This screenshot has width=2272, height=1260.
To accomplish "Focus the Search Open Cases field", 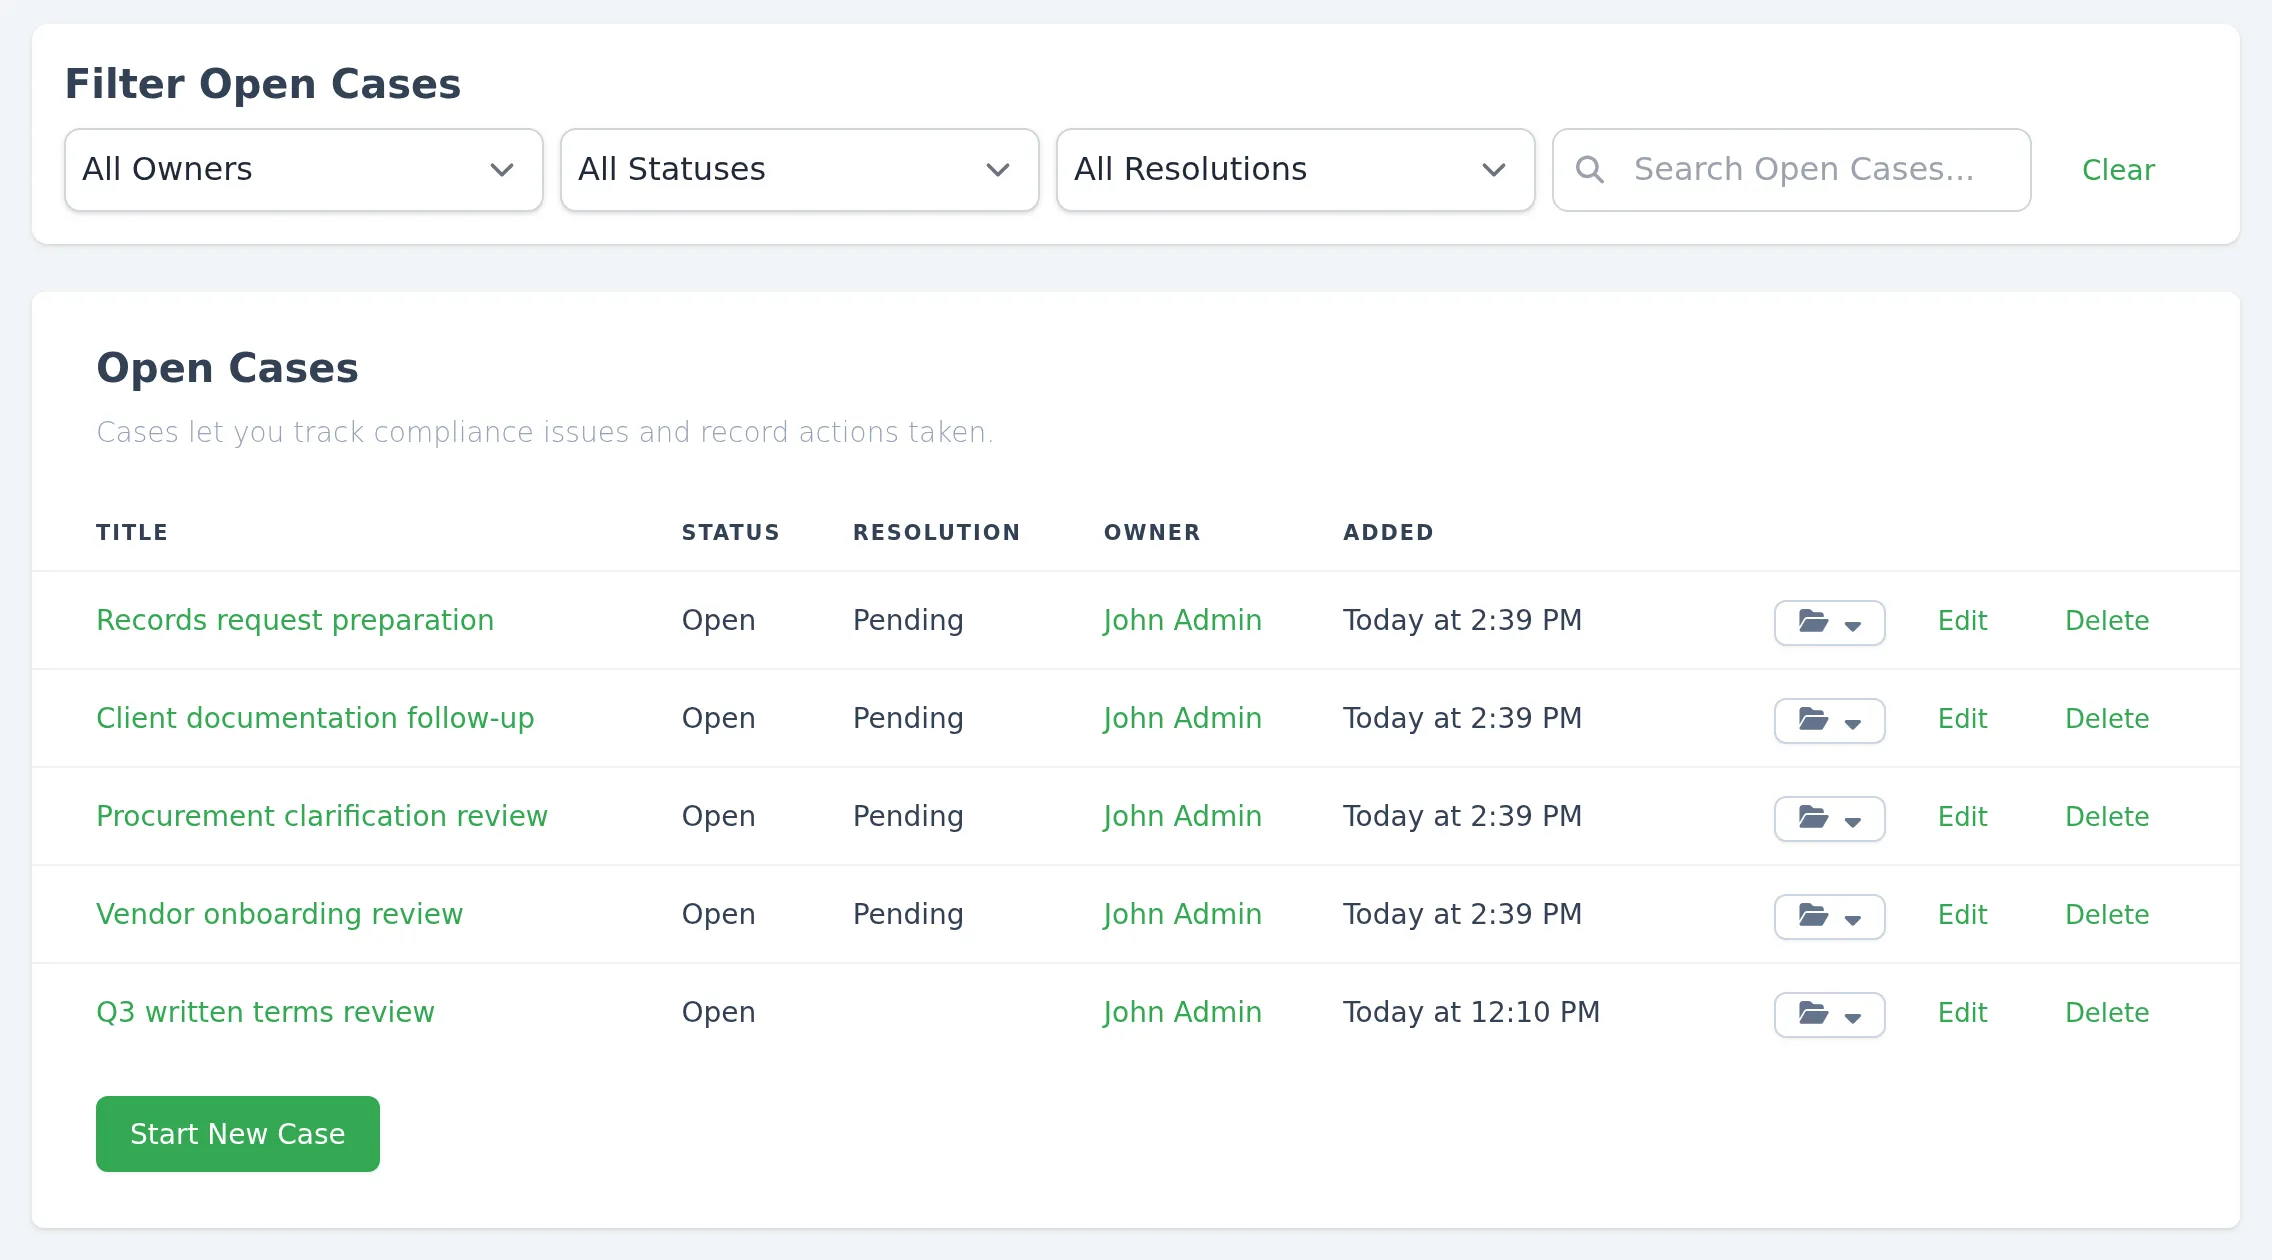I will [1792, 169].
